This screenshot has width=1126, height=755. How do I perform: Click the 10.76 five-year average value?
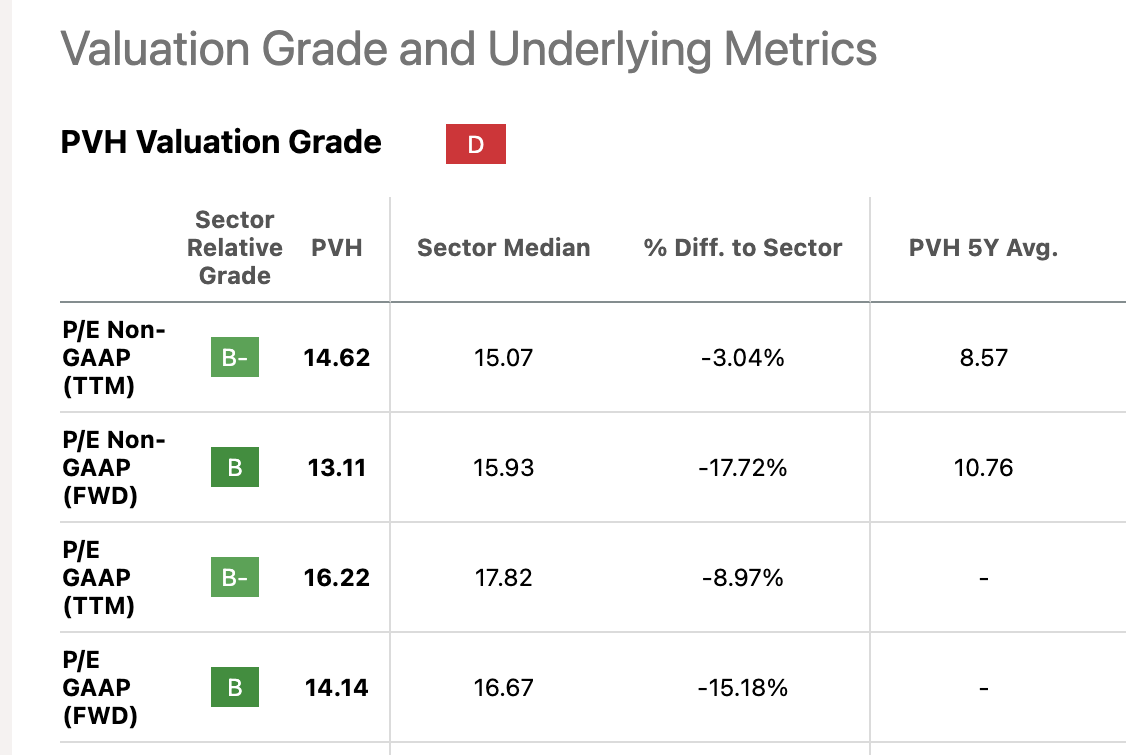point(983,468)
